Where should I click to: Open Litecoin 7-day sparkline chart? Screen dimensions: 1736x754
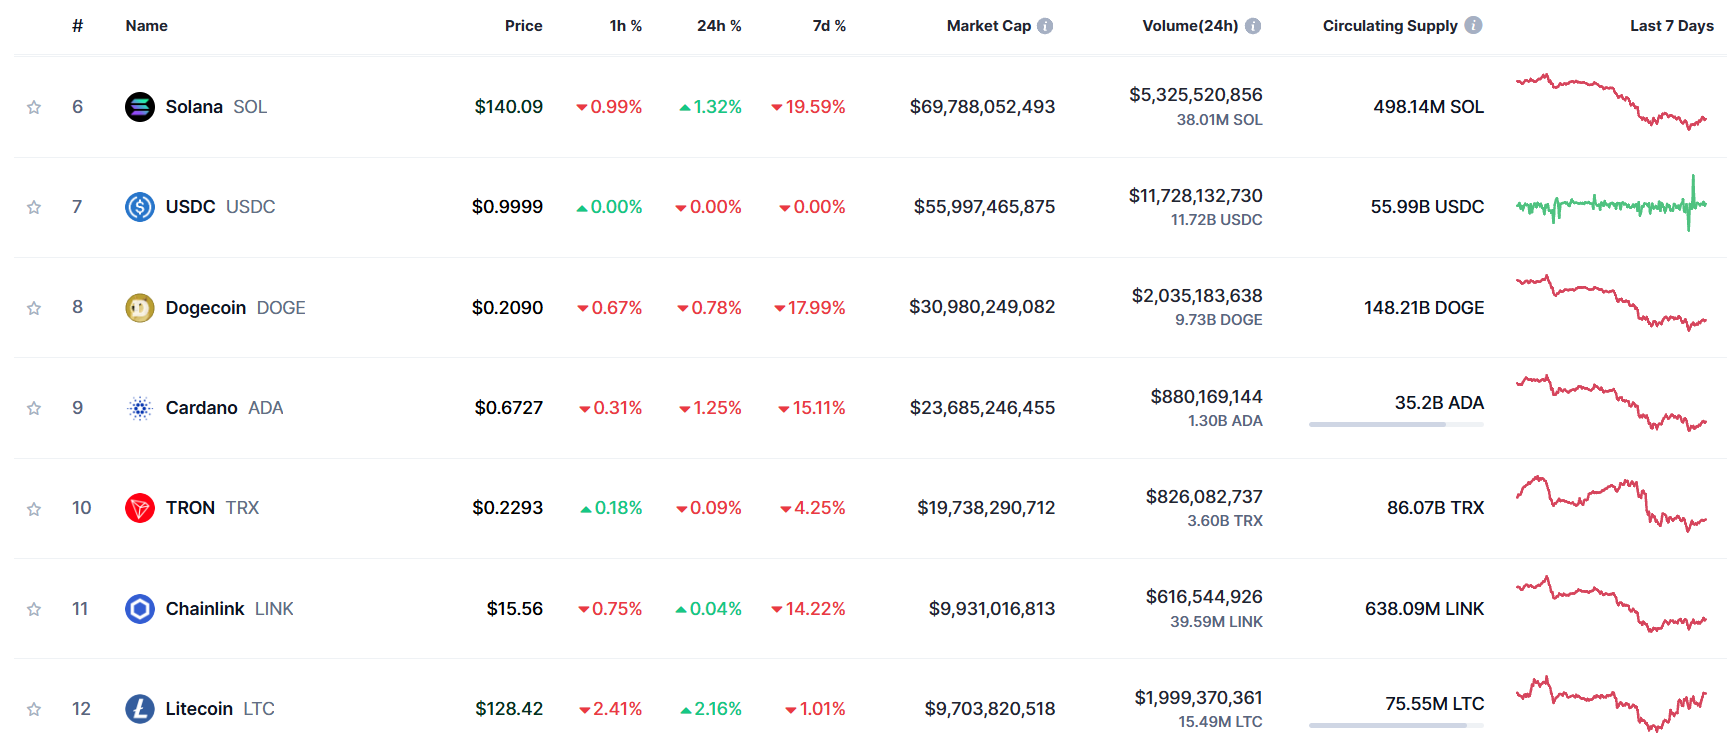[x=1611, y=704]
